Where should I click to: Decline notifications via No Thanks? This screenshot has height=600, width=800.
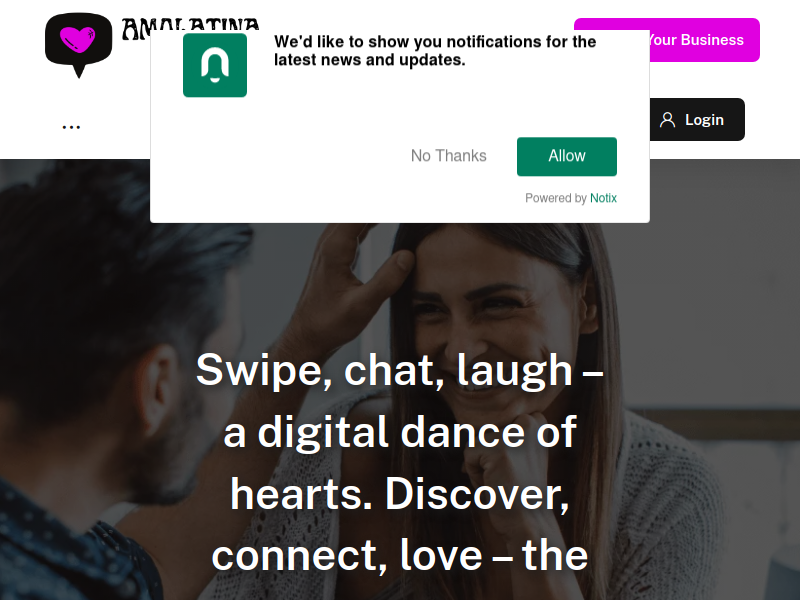coord(449,156)
